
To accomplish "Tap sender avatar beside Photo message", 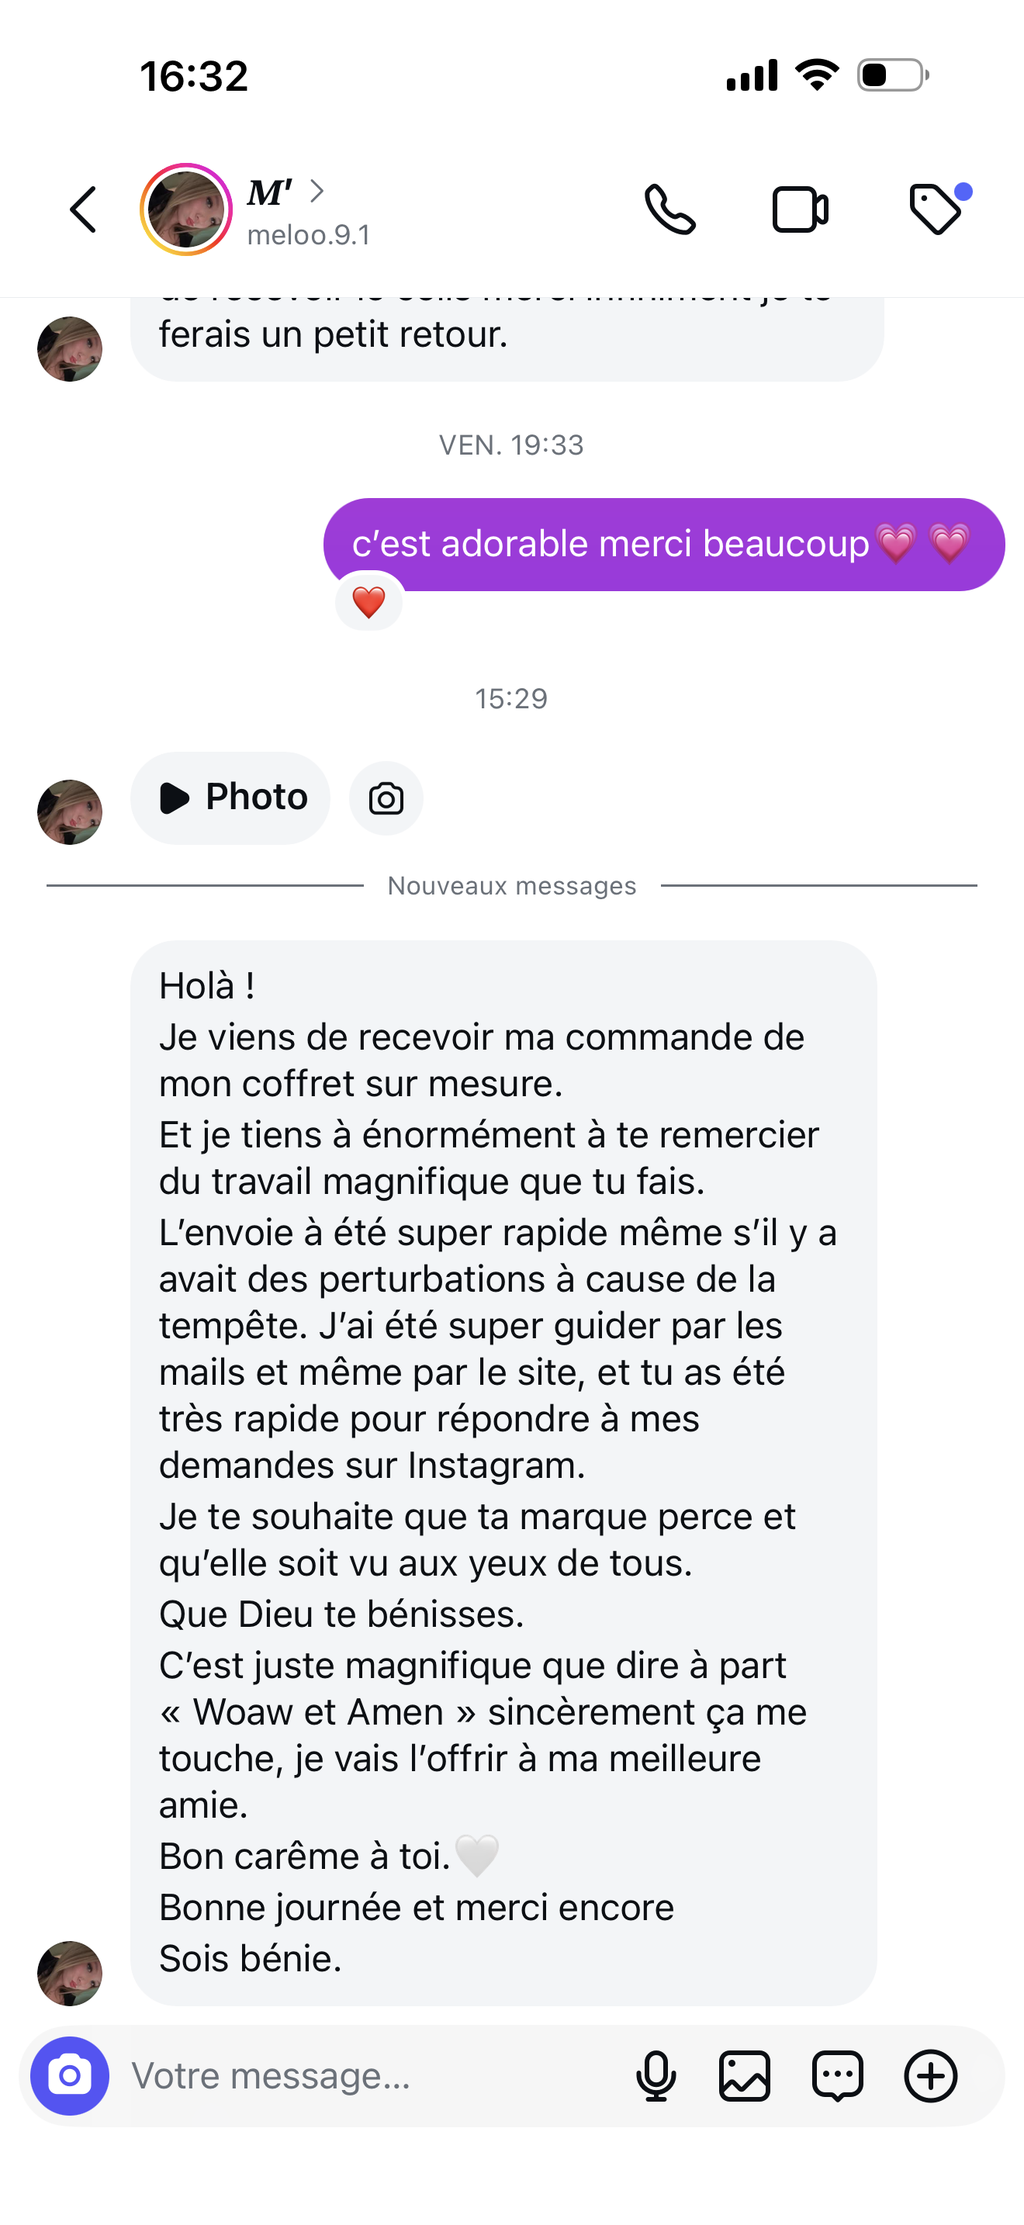I will (70, 812).
